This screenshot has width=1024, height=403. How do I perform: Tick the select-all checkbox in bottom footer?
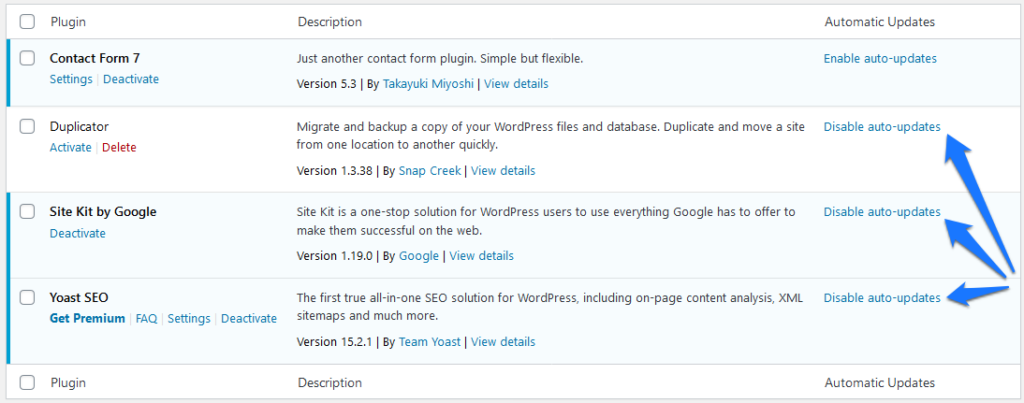(x=27, y=383)
